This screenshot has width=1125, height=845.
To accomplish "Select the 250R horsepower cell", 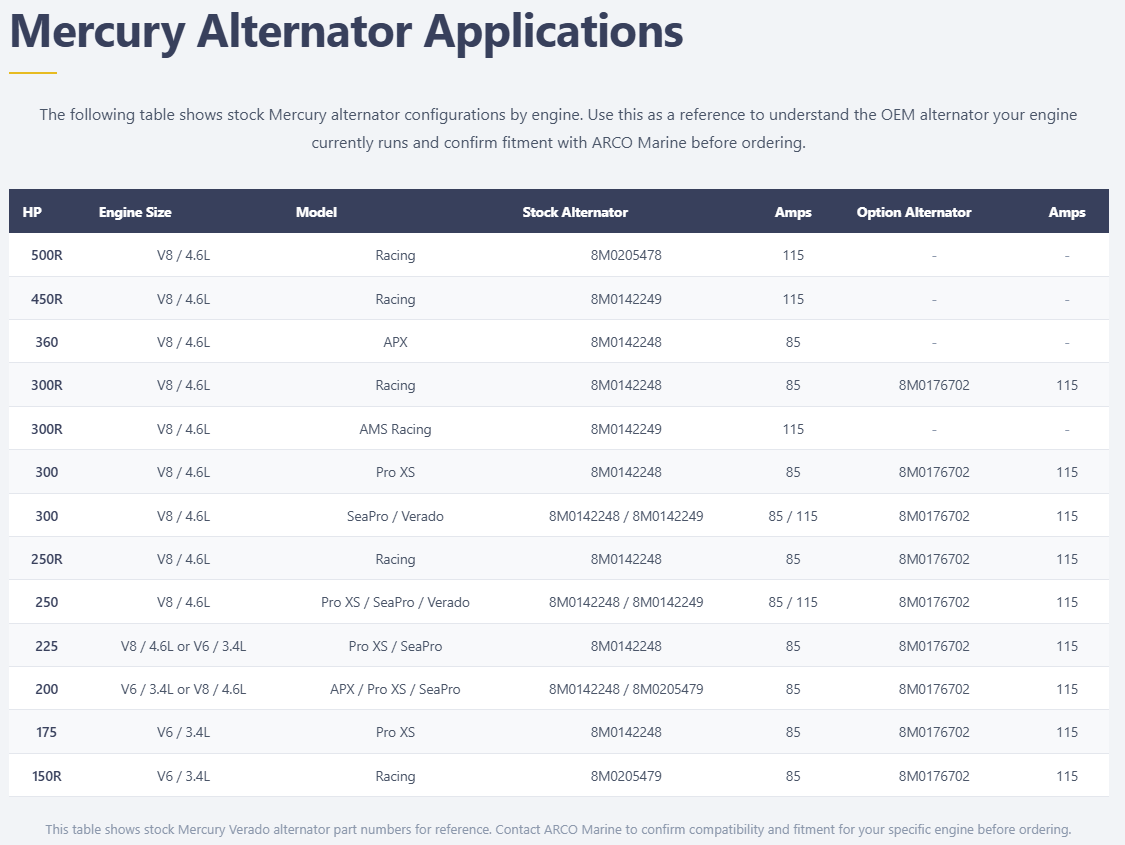I will tap(47, 559).
